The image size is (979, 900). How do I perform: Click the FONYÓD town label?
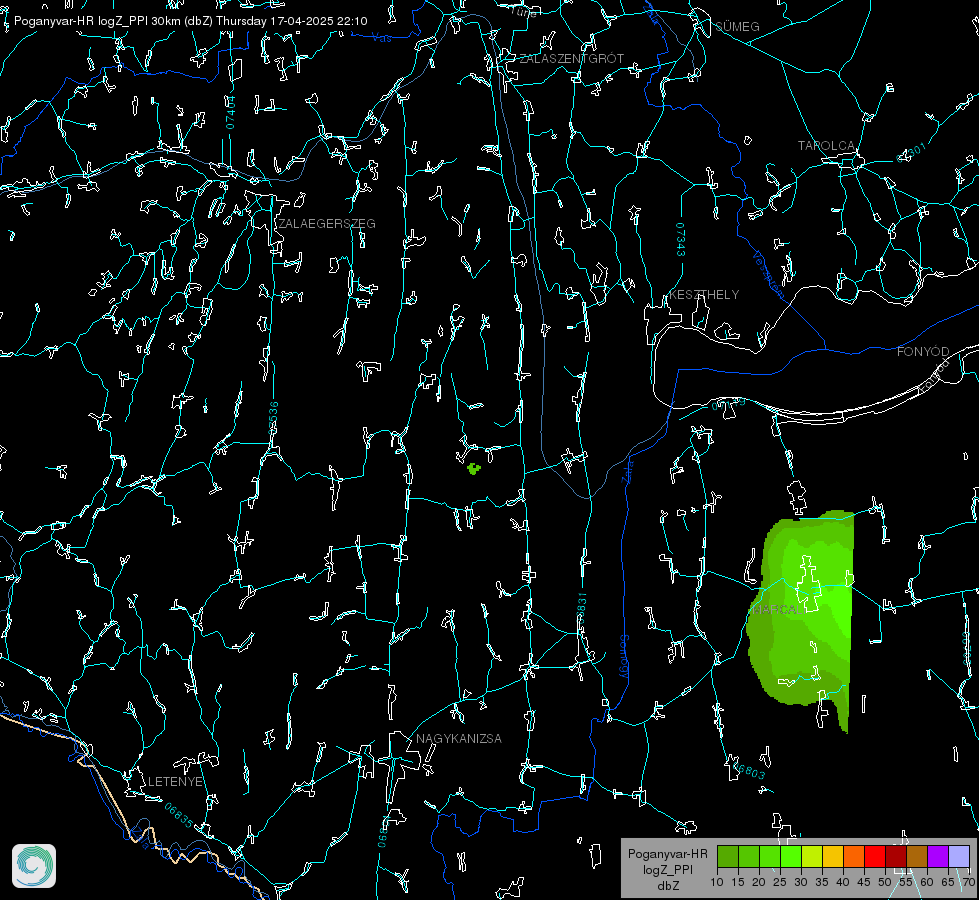pos(923,352)
